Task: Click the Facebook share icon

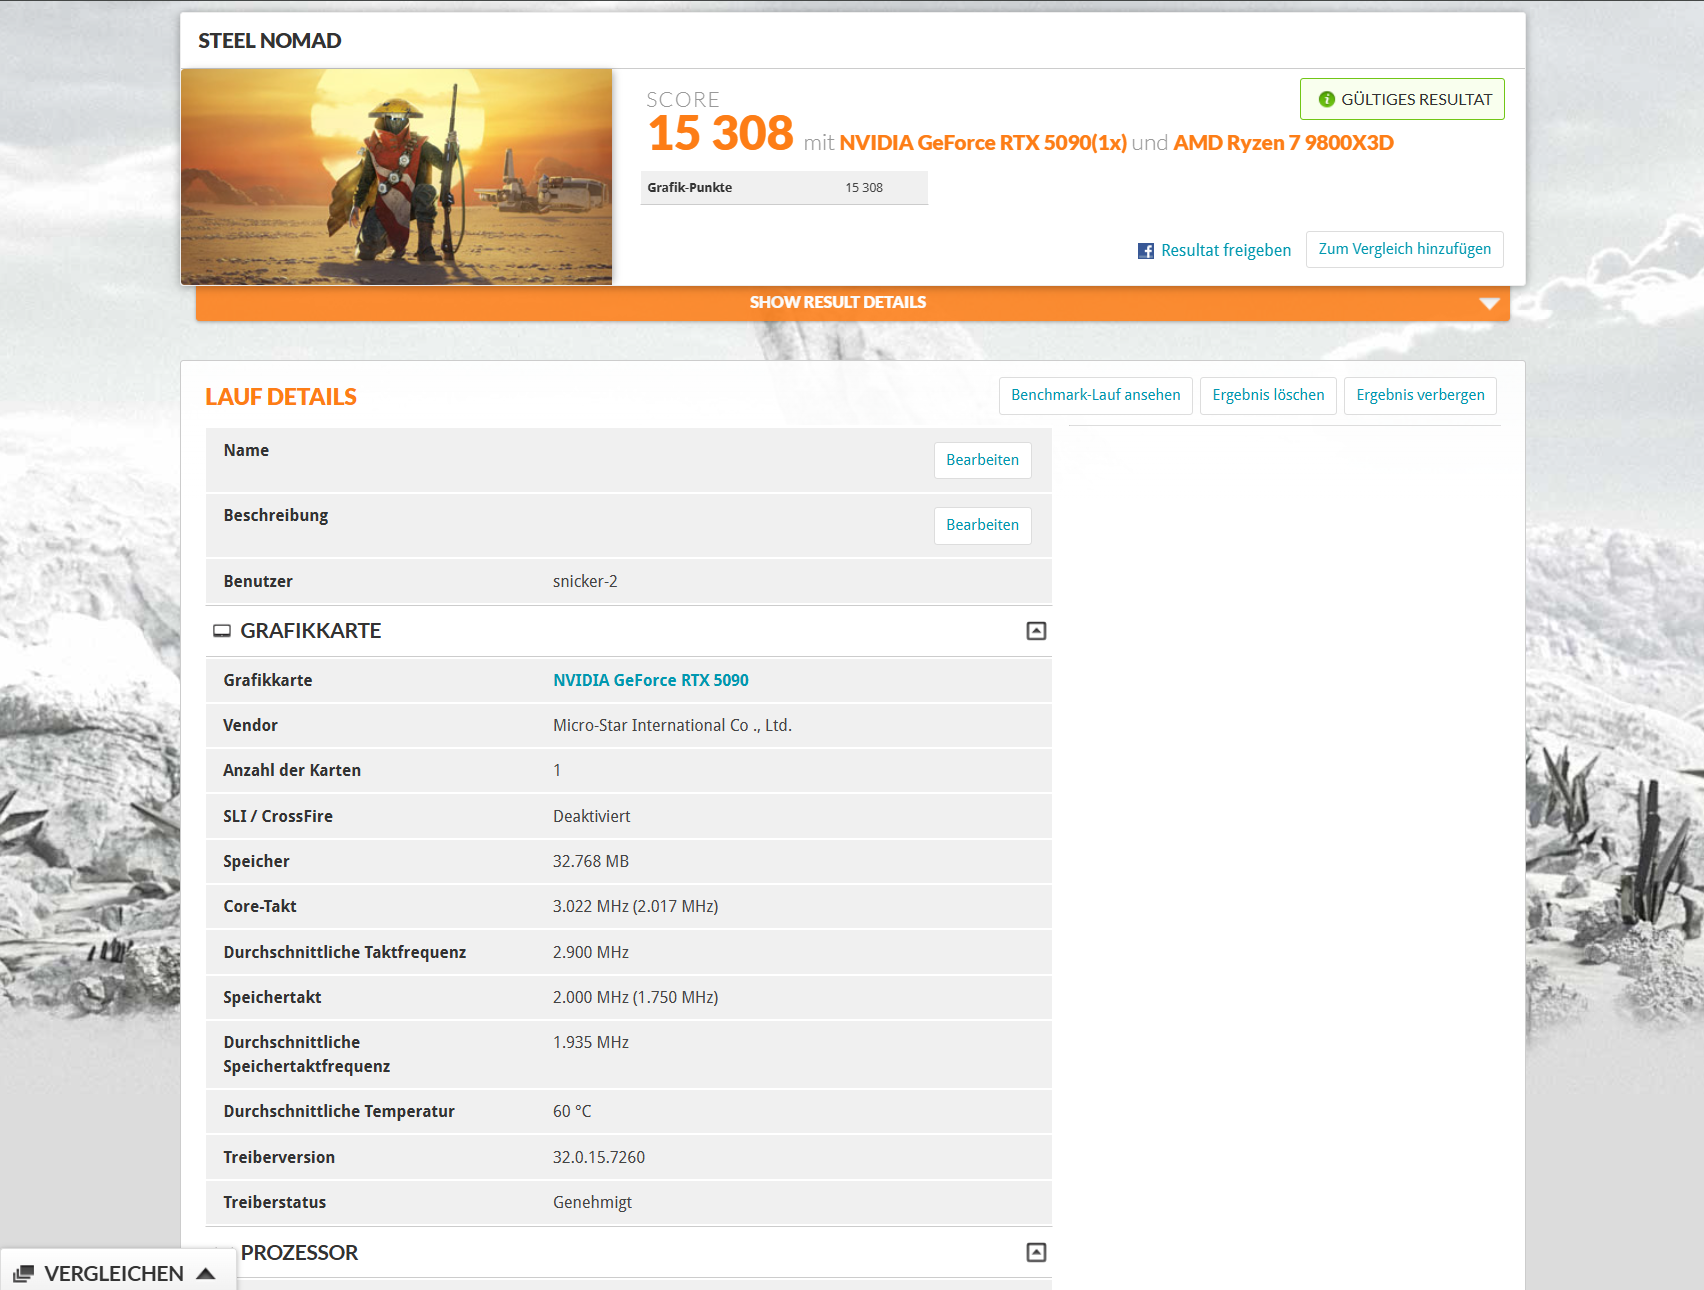Action: (1145, 250)
